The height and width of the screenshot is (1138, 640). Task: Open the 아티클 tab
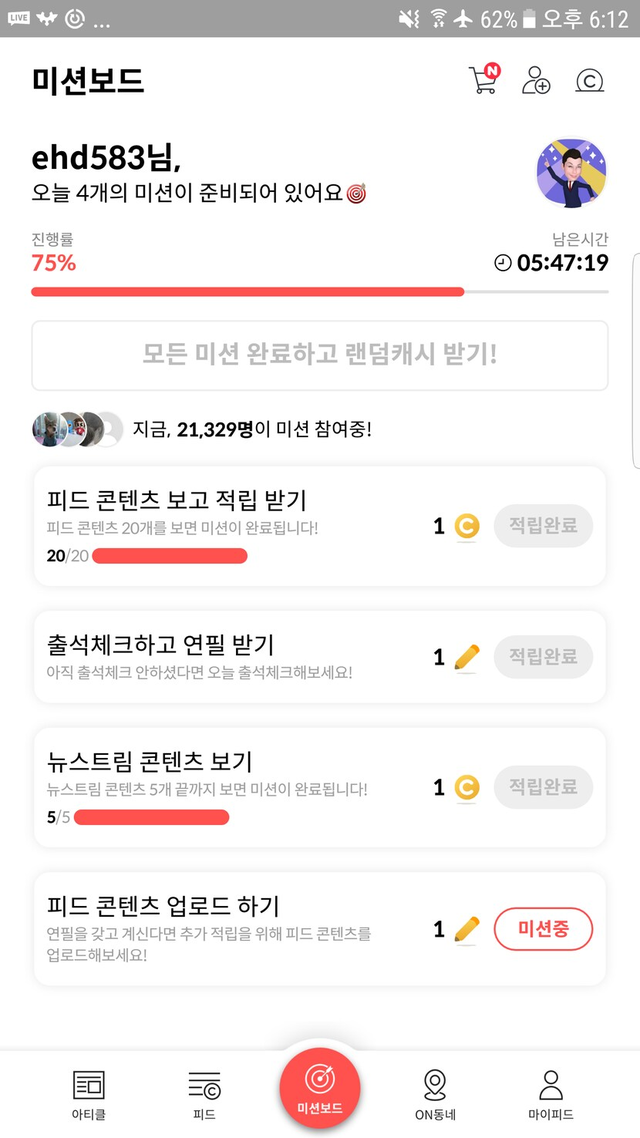[88, 1093]
